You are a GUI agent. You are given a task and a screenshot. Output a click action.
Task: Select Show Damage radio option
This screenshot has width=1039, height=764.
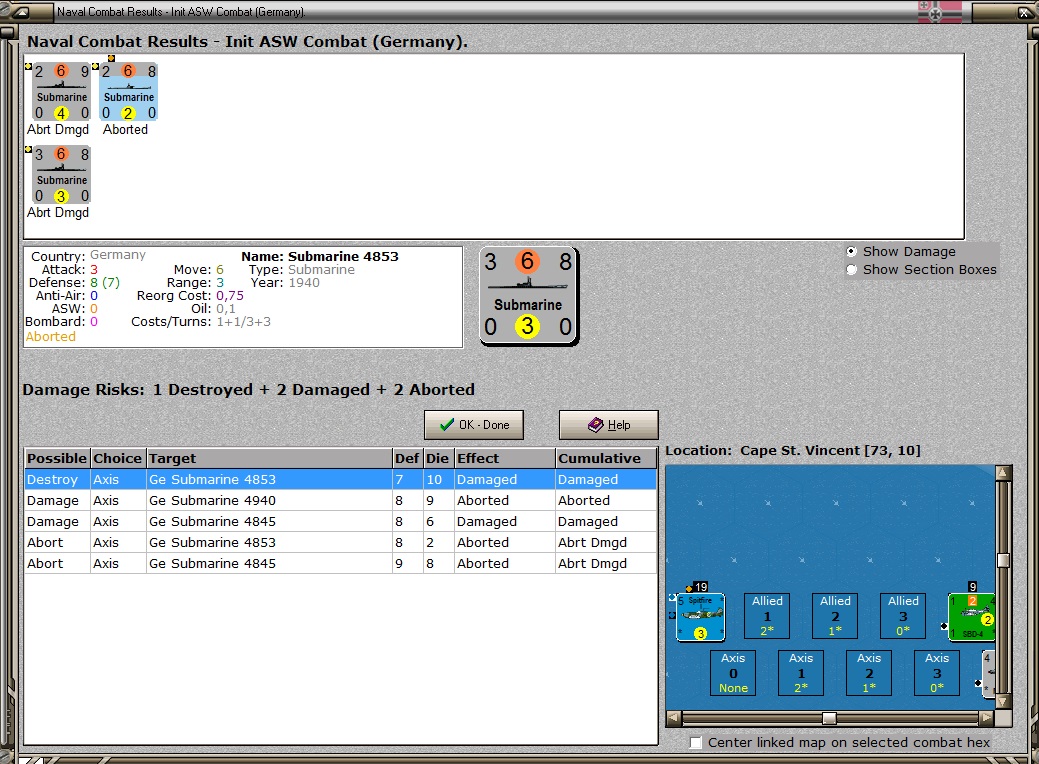(x=851, y=252)
